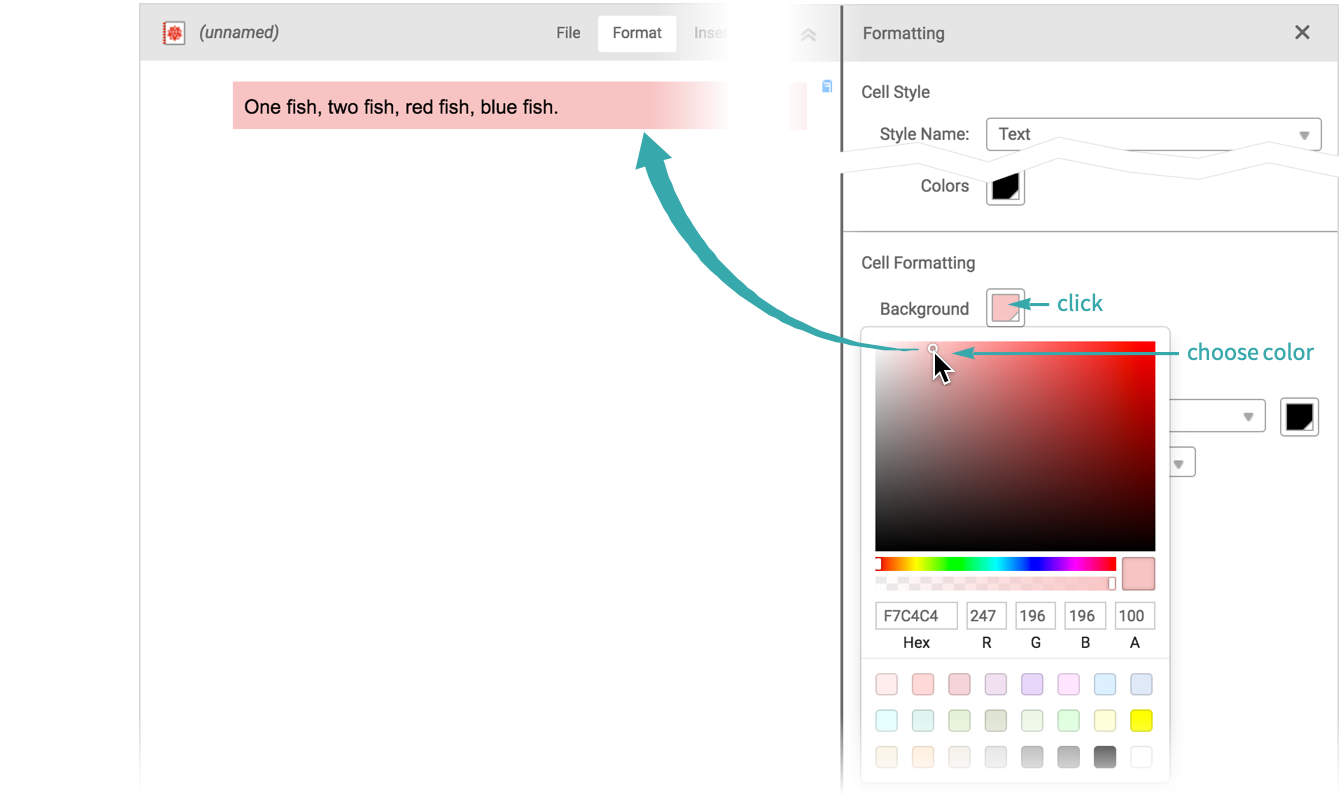Click the small blue cell marker icon
This screenshot has height=796, width=1340.
[x=827, y=86]
